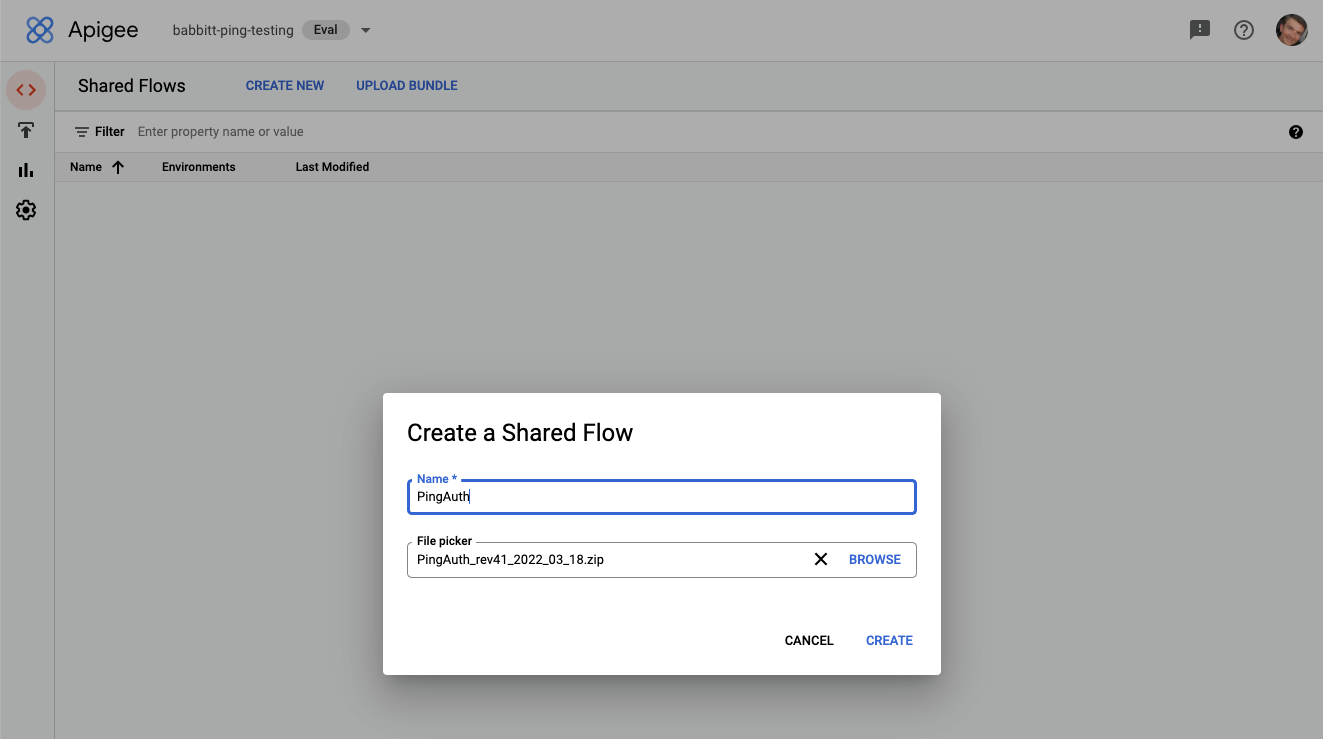Expand the babbitt-ping-testing organization dropdown
Viewport: 1323px width, 739px height.
(x=365, y=30)
